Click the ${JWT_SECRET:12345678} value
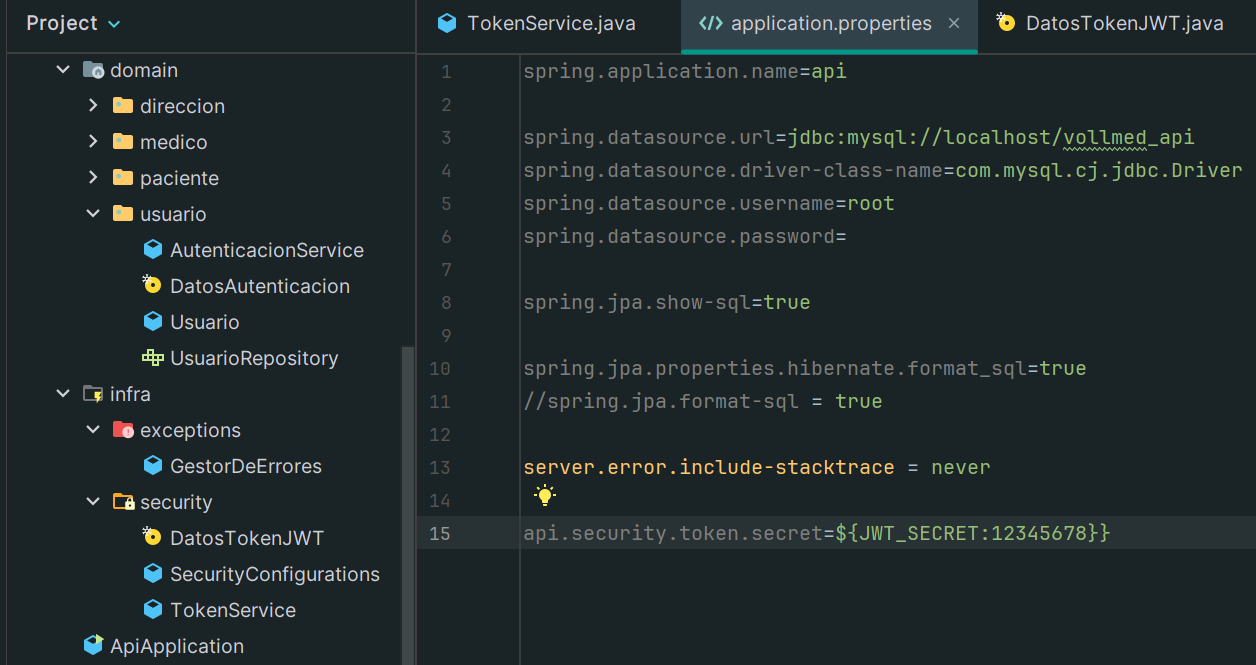Screen dimensions: 1256x665 [x=973, y=533]
